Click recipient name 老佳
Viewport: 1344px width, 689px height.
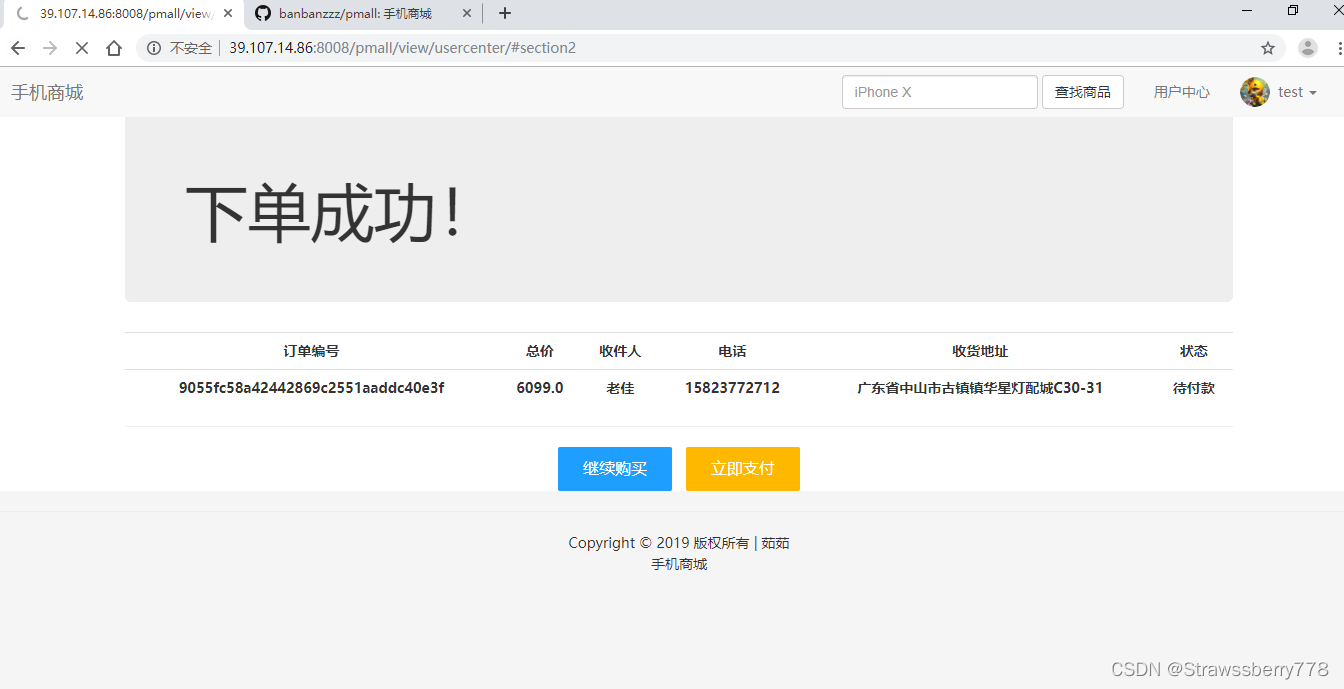(620, 388)
